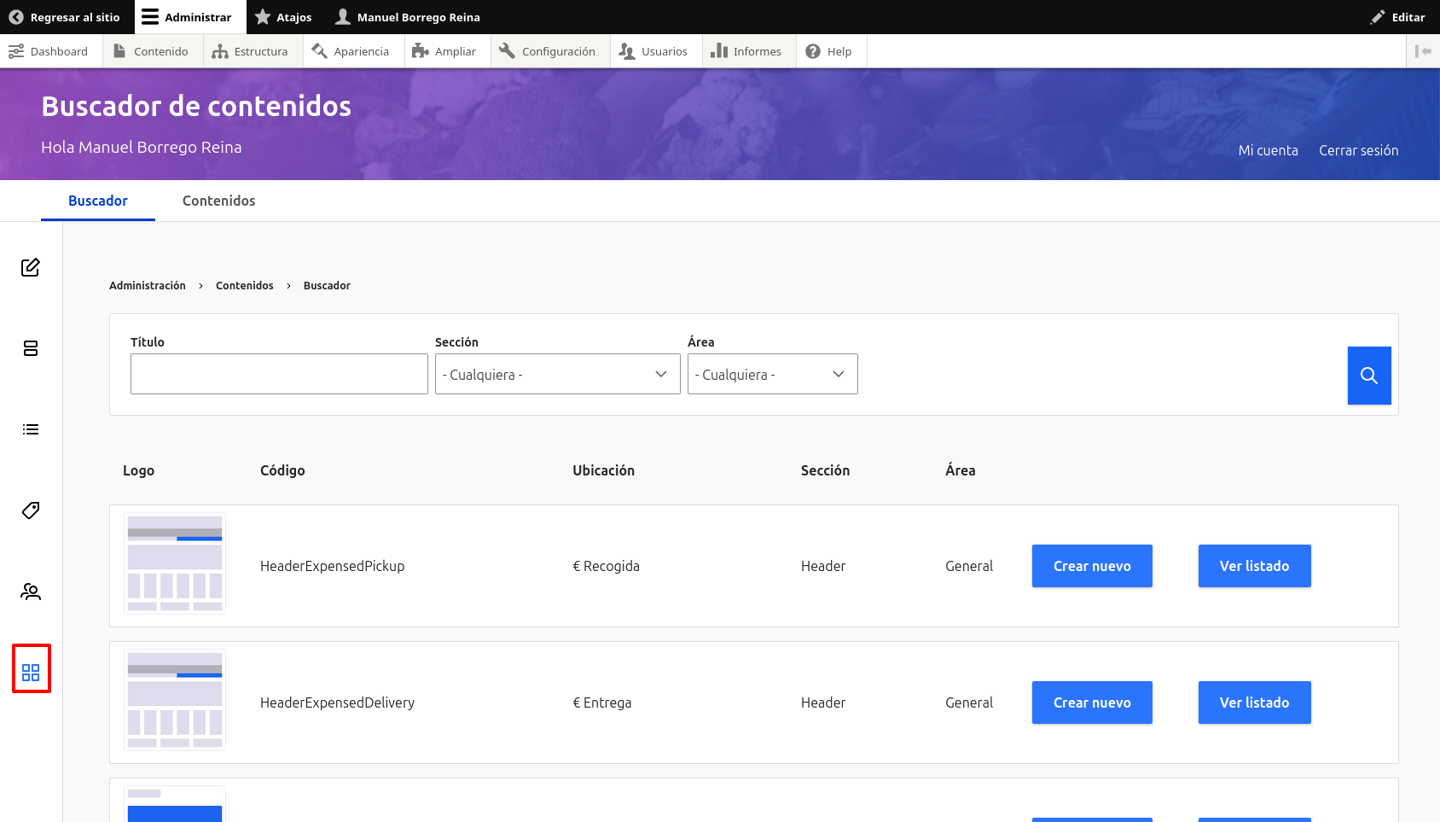Open the tag sidebar icon
The height and width of the screenshot is (822, 1440).
coord(31,510)
